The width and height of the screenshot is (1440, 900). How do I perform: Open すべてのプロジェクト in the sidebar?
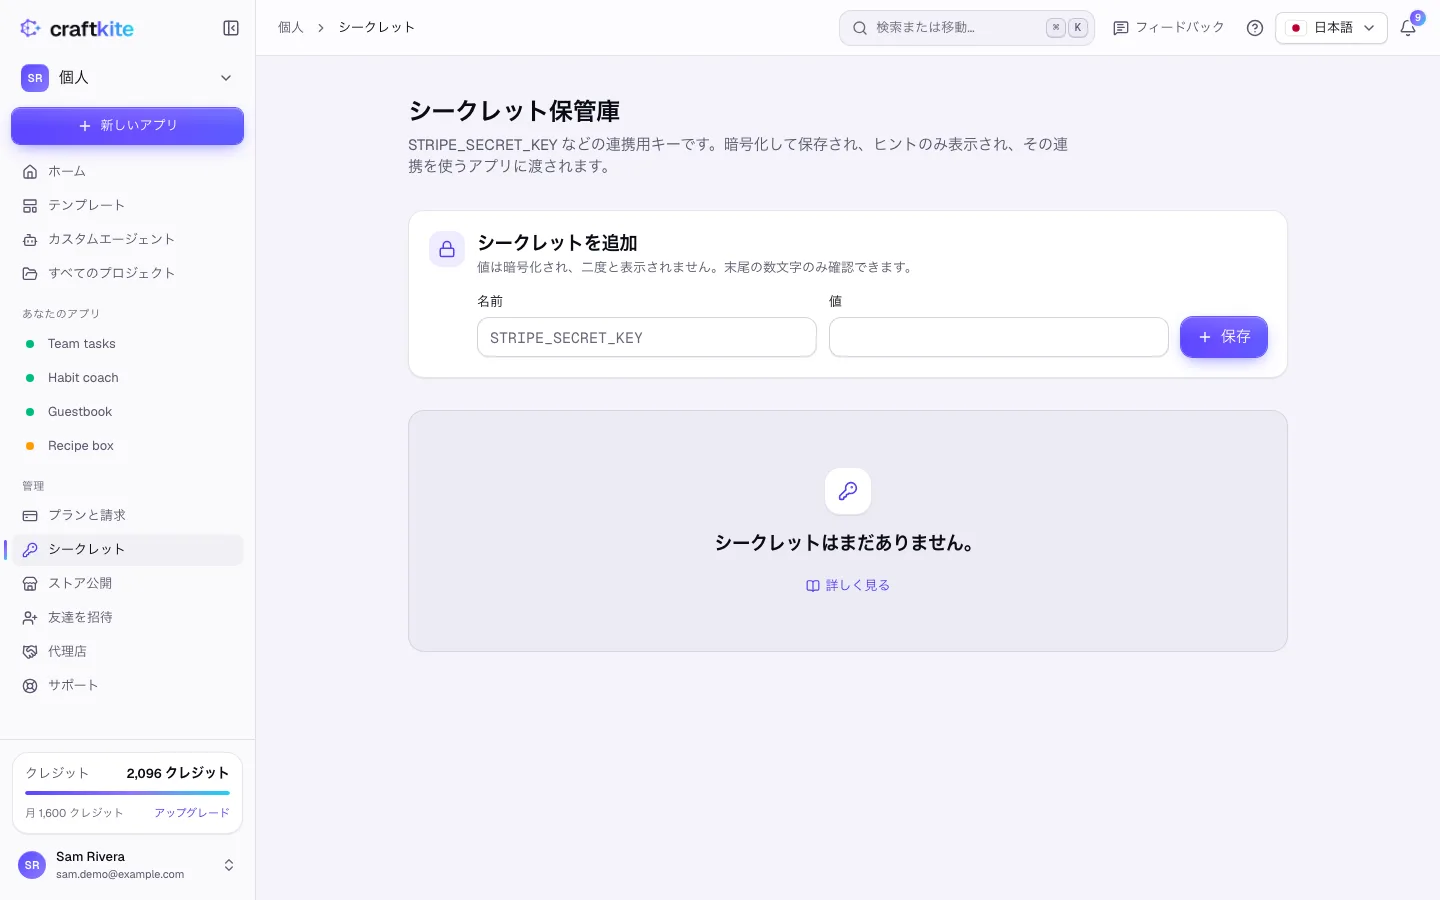[127, 273]
